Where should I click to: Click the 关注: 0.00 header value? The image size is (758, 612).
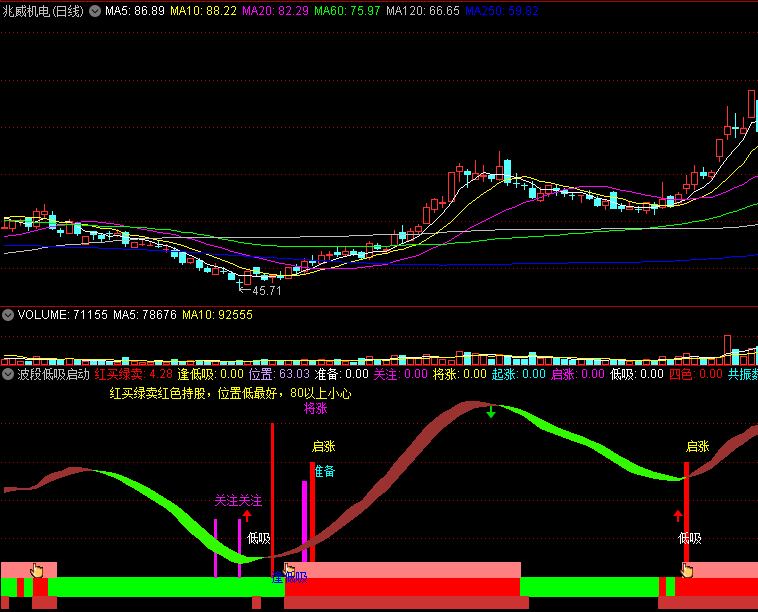click(x=401, y=374)
